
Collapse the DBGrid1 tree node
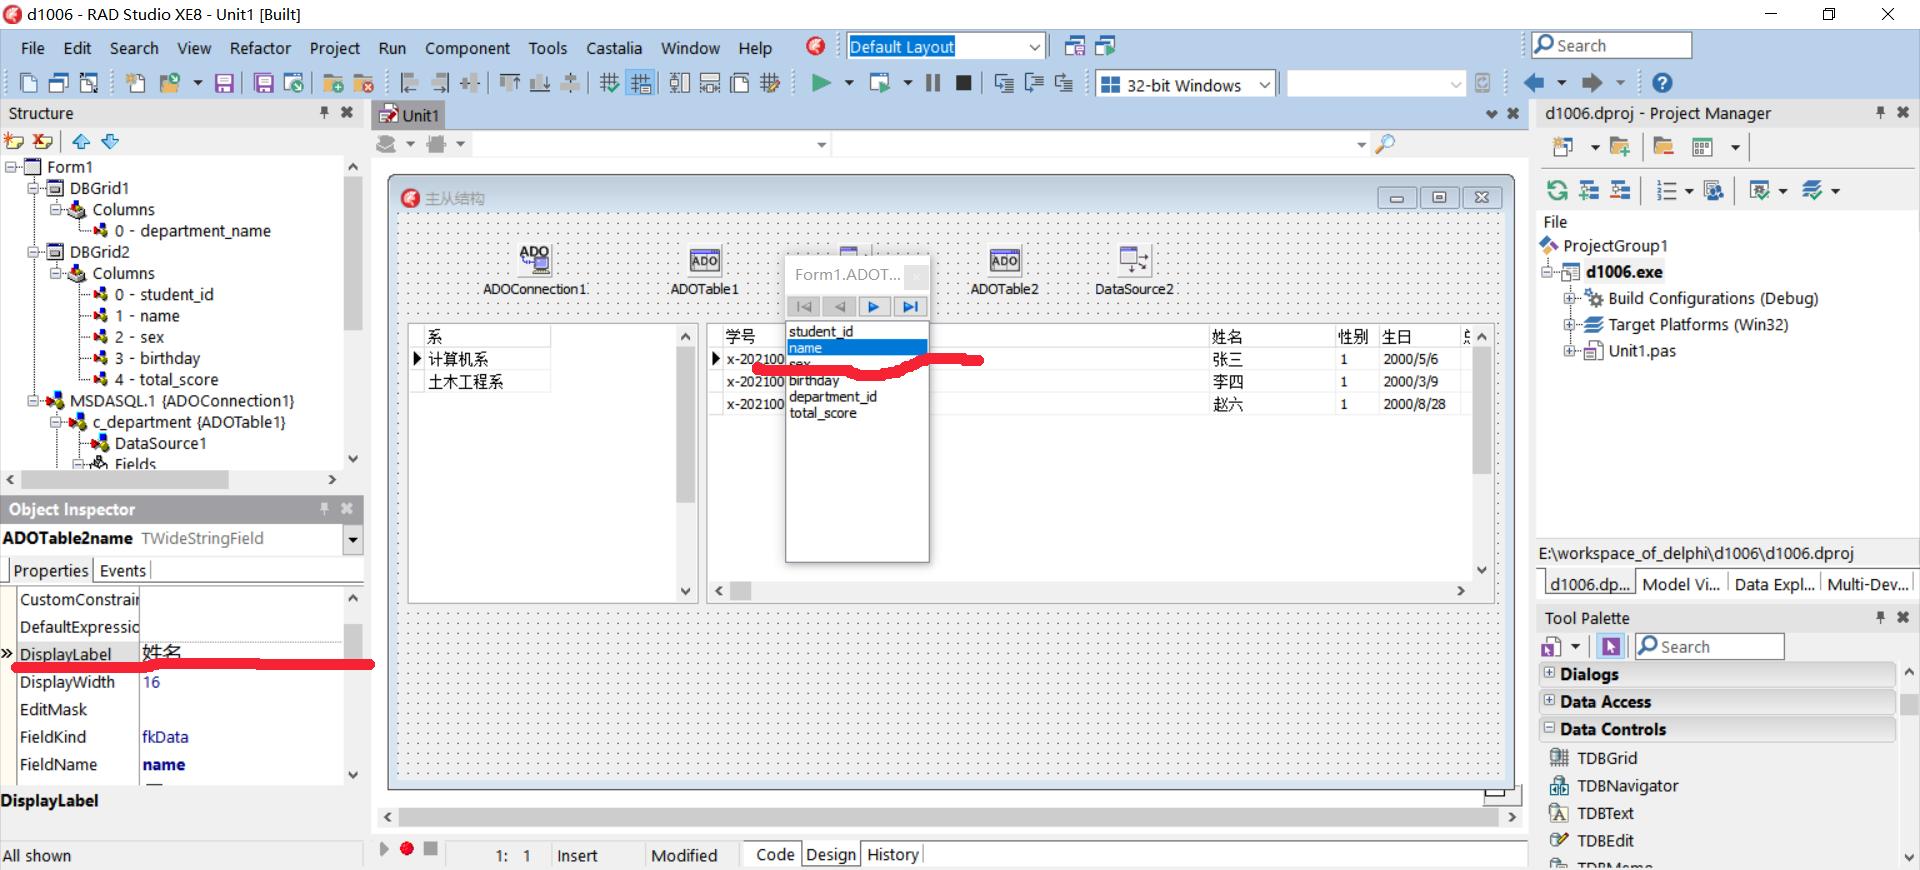click(x=33, y=188)
